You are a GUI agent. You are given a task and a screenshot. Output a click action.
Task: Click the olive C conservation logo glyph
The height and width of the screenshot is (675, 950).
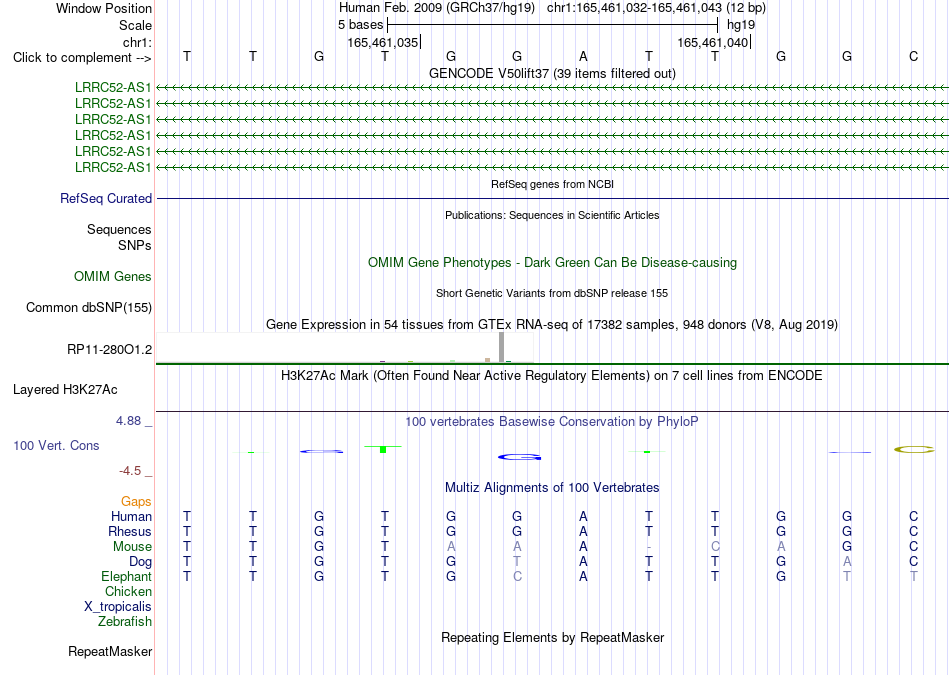(914, 450)
